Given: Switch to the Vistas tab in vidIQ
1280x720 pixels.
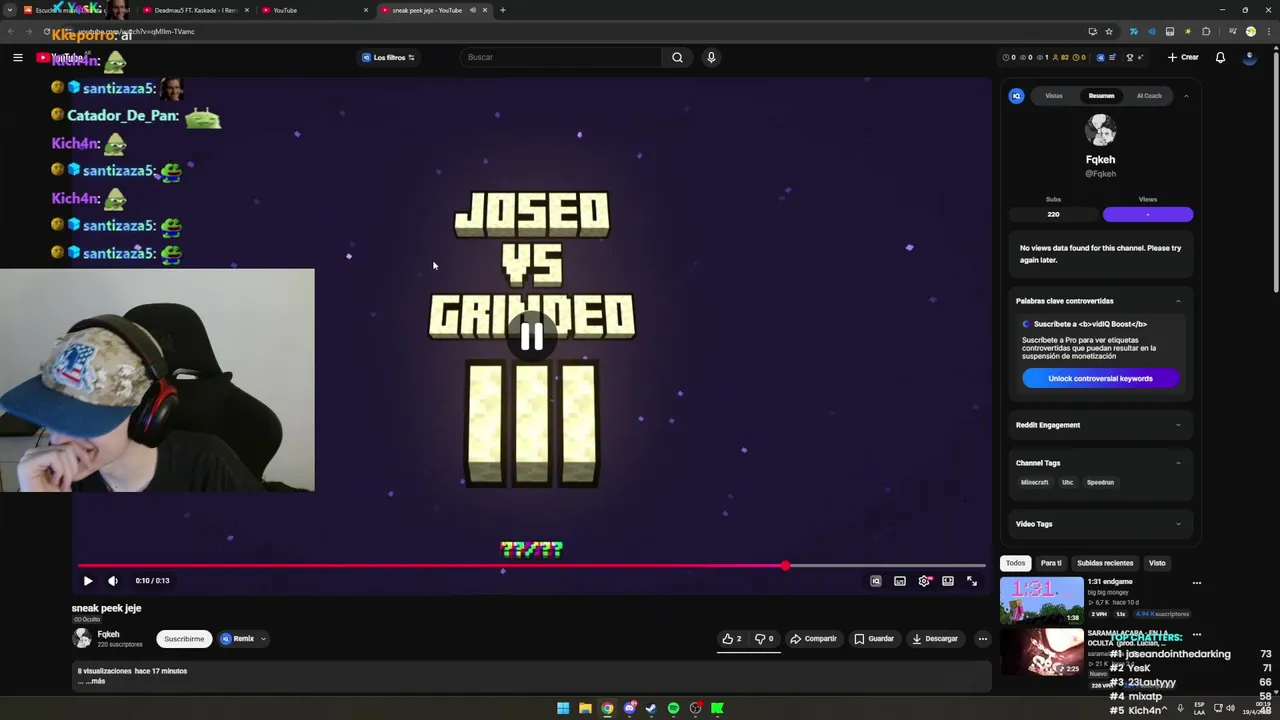Looking at the screenshot, I should coord(1054,96).
